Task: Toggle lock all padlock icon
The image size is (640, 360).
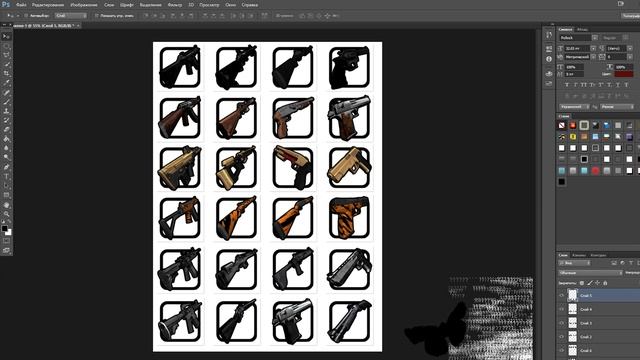Action: click(605, 283)
